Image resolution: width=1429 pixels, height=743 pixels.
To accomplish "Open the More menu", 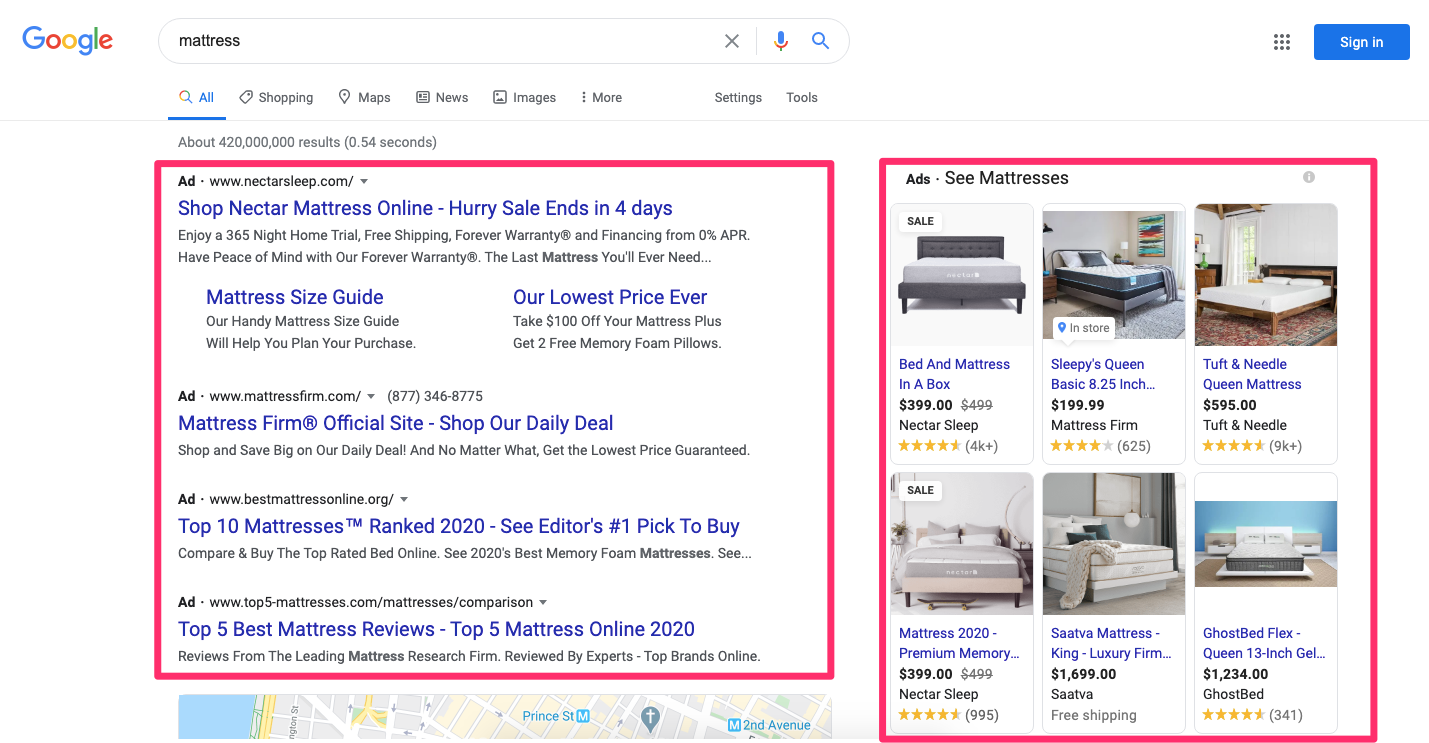I will pos(601,97).
